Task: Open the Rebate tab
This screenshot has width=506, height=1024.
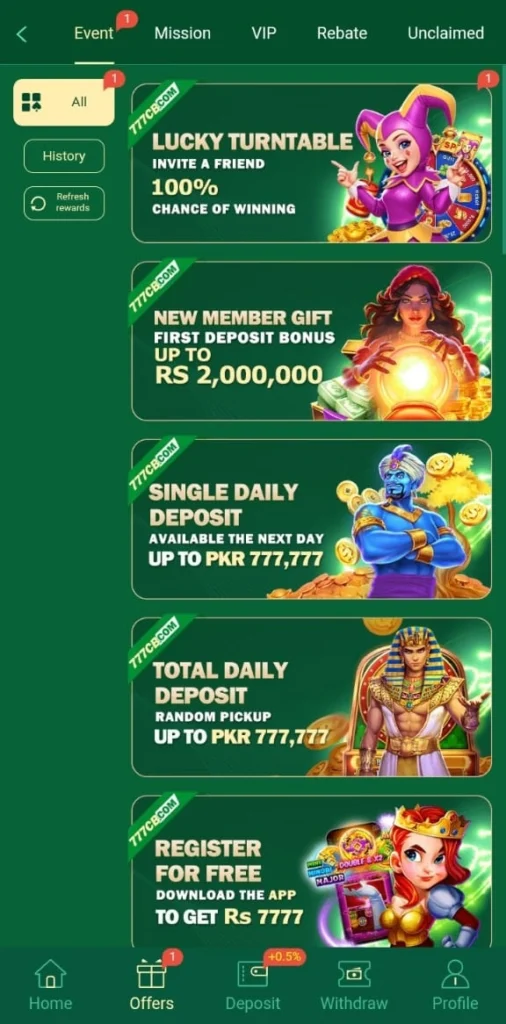Action: click(x=342, y=33)
